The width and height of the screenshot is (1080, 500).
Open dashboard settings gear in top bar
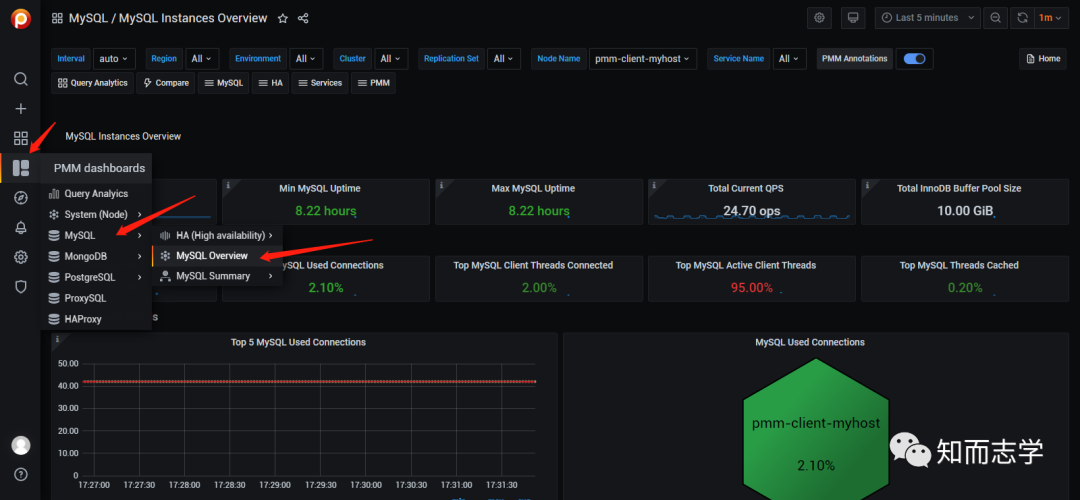click(x=819, y=18)
